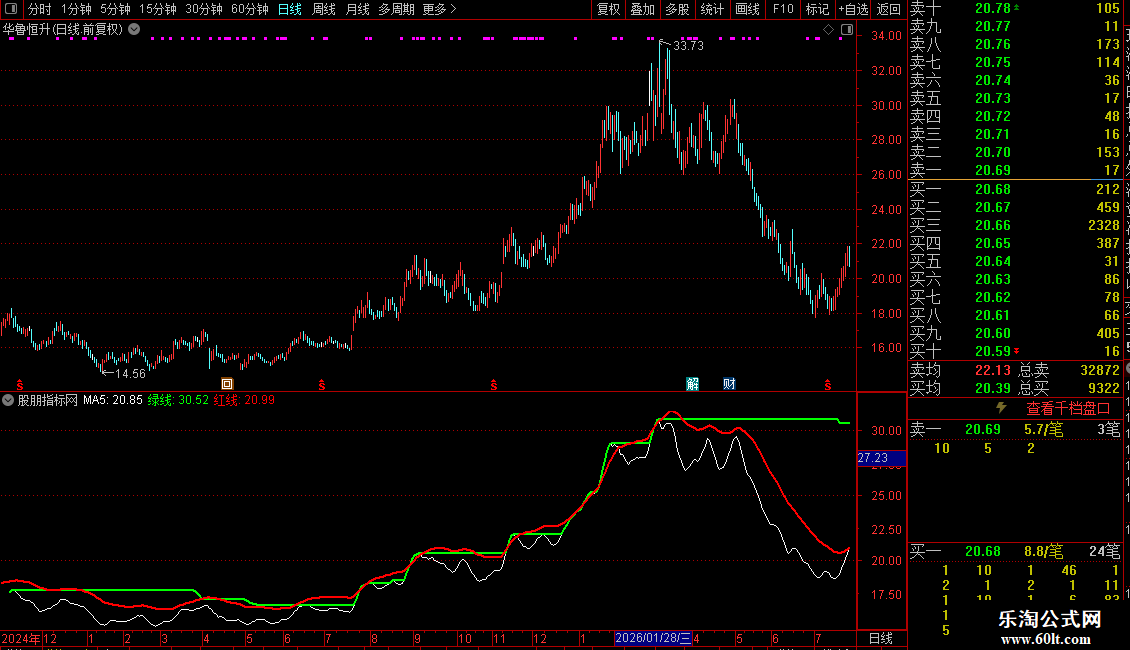The height and width of the screenshot is (650, 1130).
Task: Click the 5.7/笔 value in 卖一 detail
Action: [1044, 429]
